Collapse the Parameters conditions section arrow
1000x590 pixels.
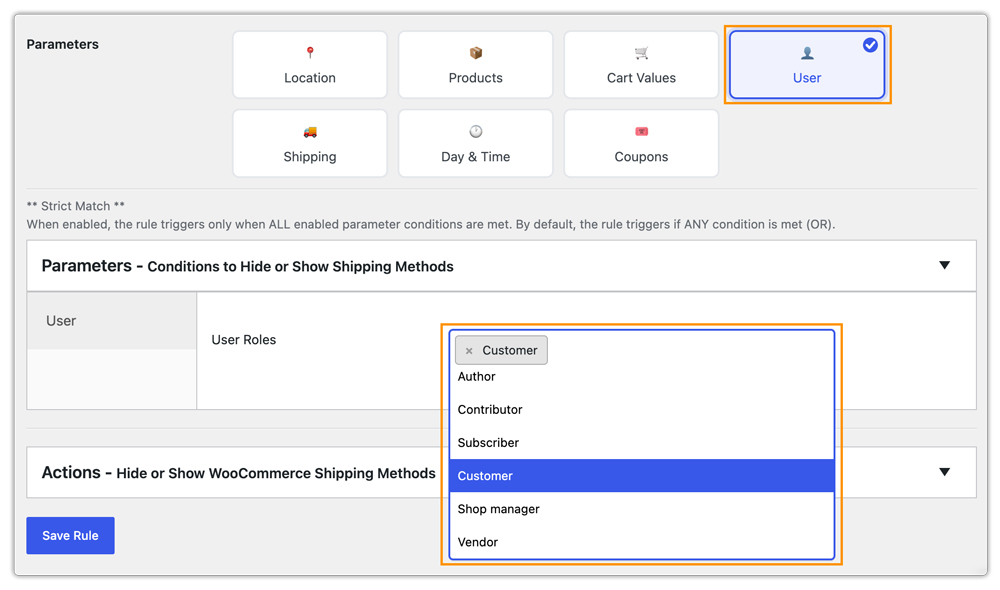[945, 265]
